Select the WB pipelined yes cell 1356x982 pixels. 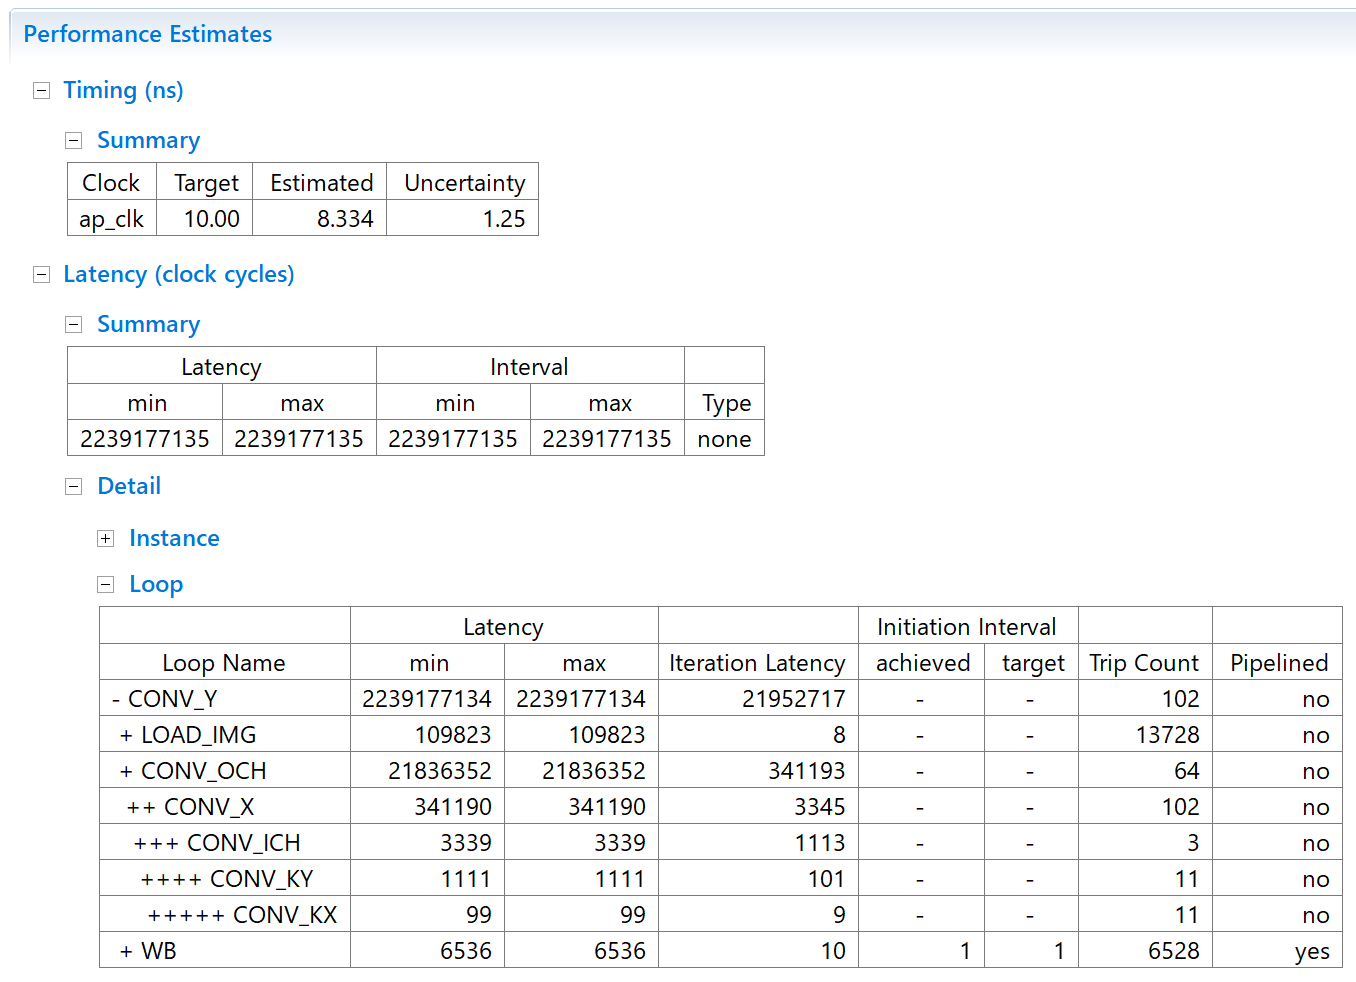pyautogui.click(x=1277, y=950)
